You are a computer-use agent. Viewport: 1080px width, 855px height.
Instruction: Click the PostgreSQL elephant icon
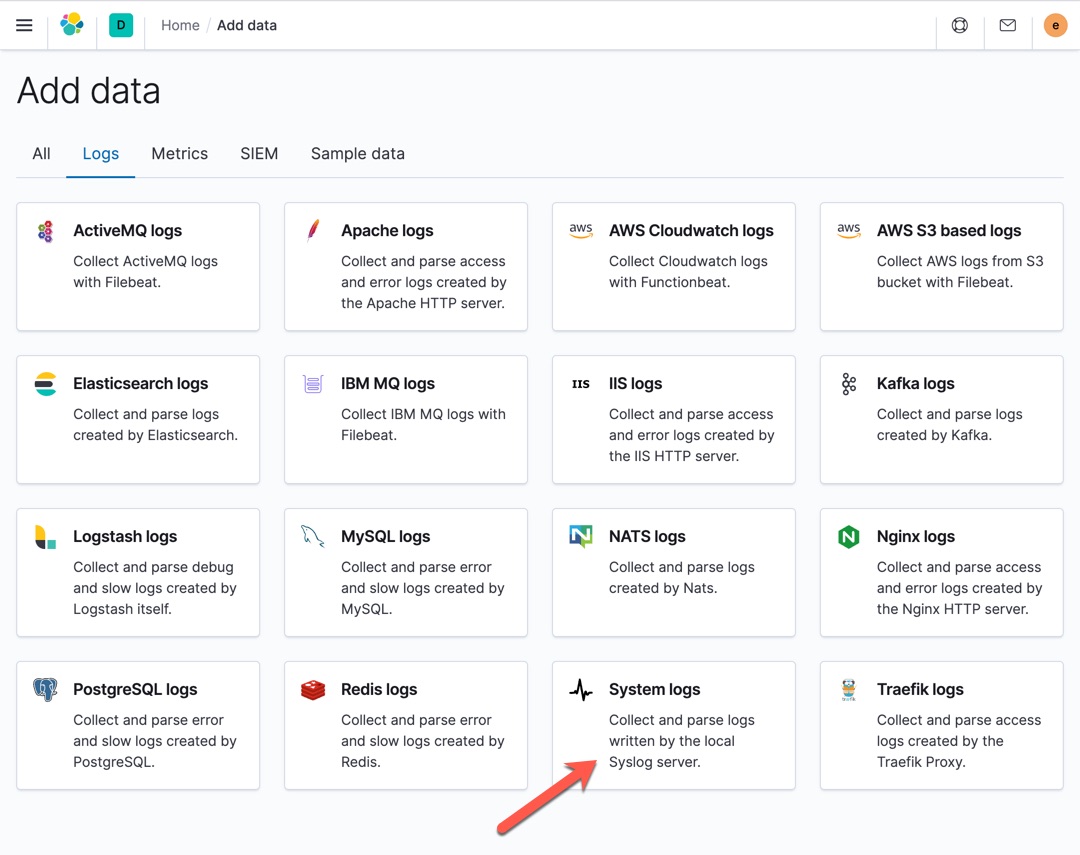(45, 689)
